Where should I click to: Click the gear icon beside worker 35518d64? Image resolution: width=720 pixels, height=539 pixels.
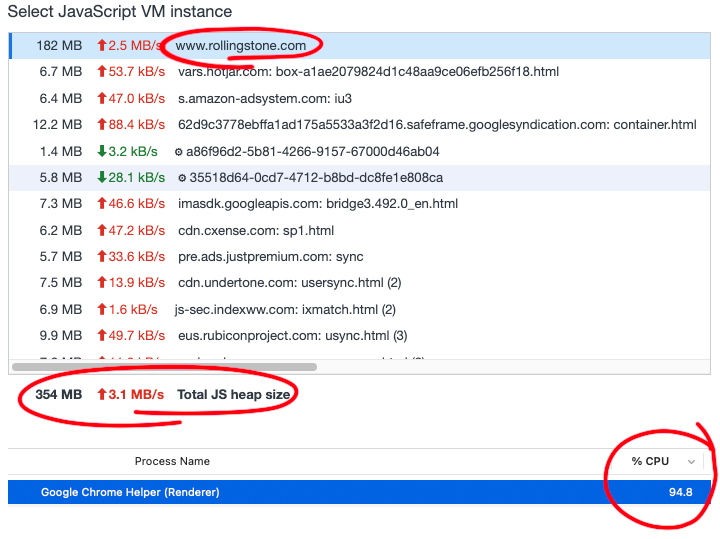pos(182,178)
